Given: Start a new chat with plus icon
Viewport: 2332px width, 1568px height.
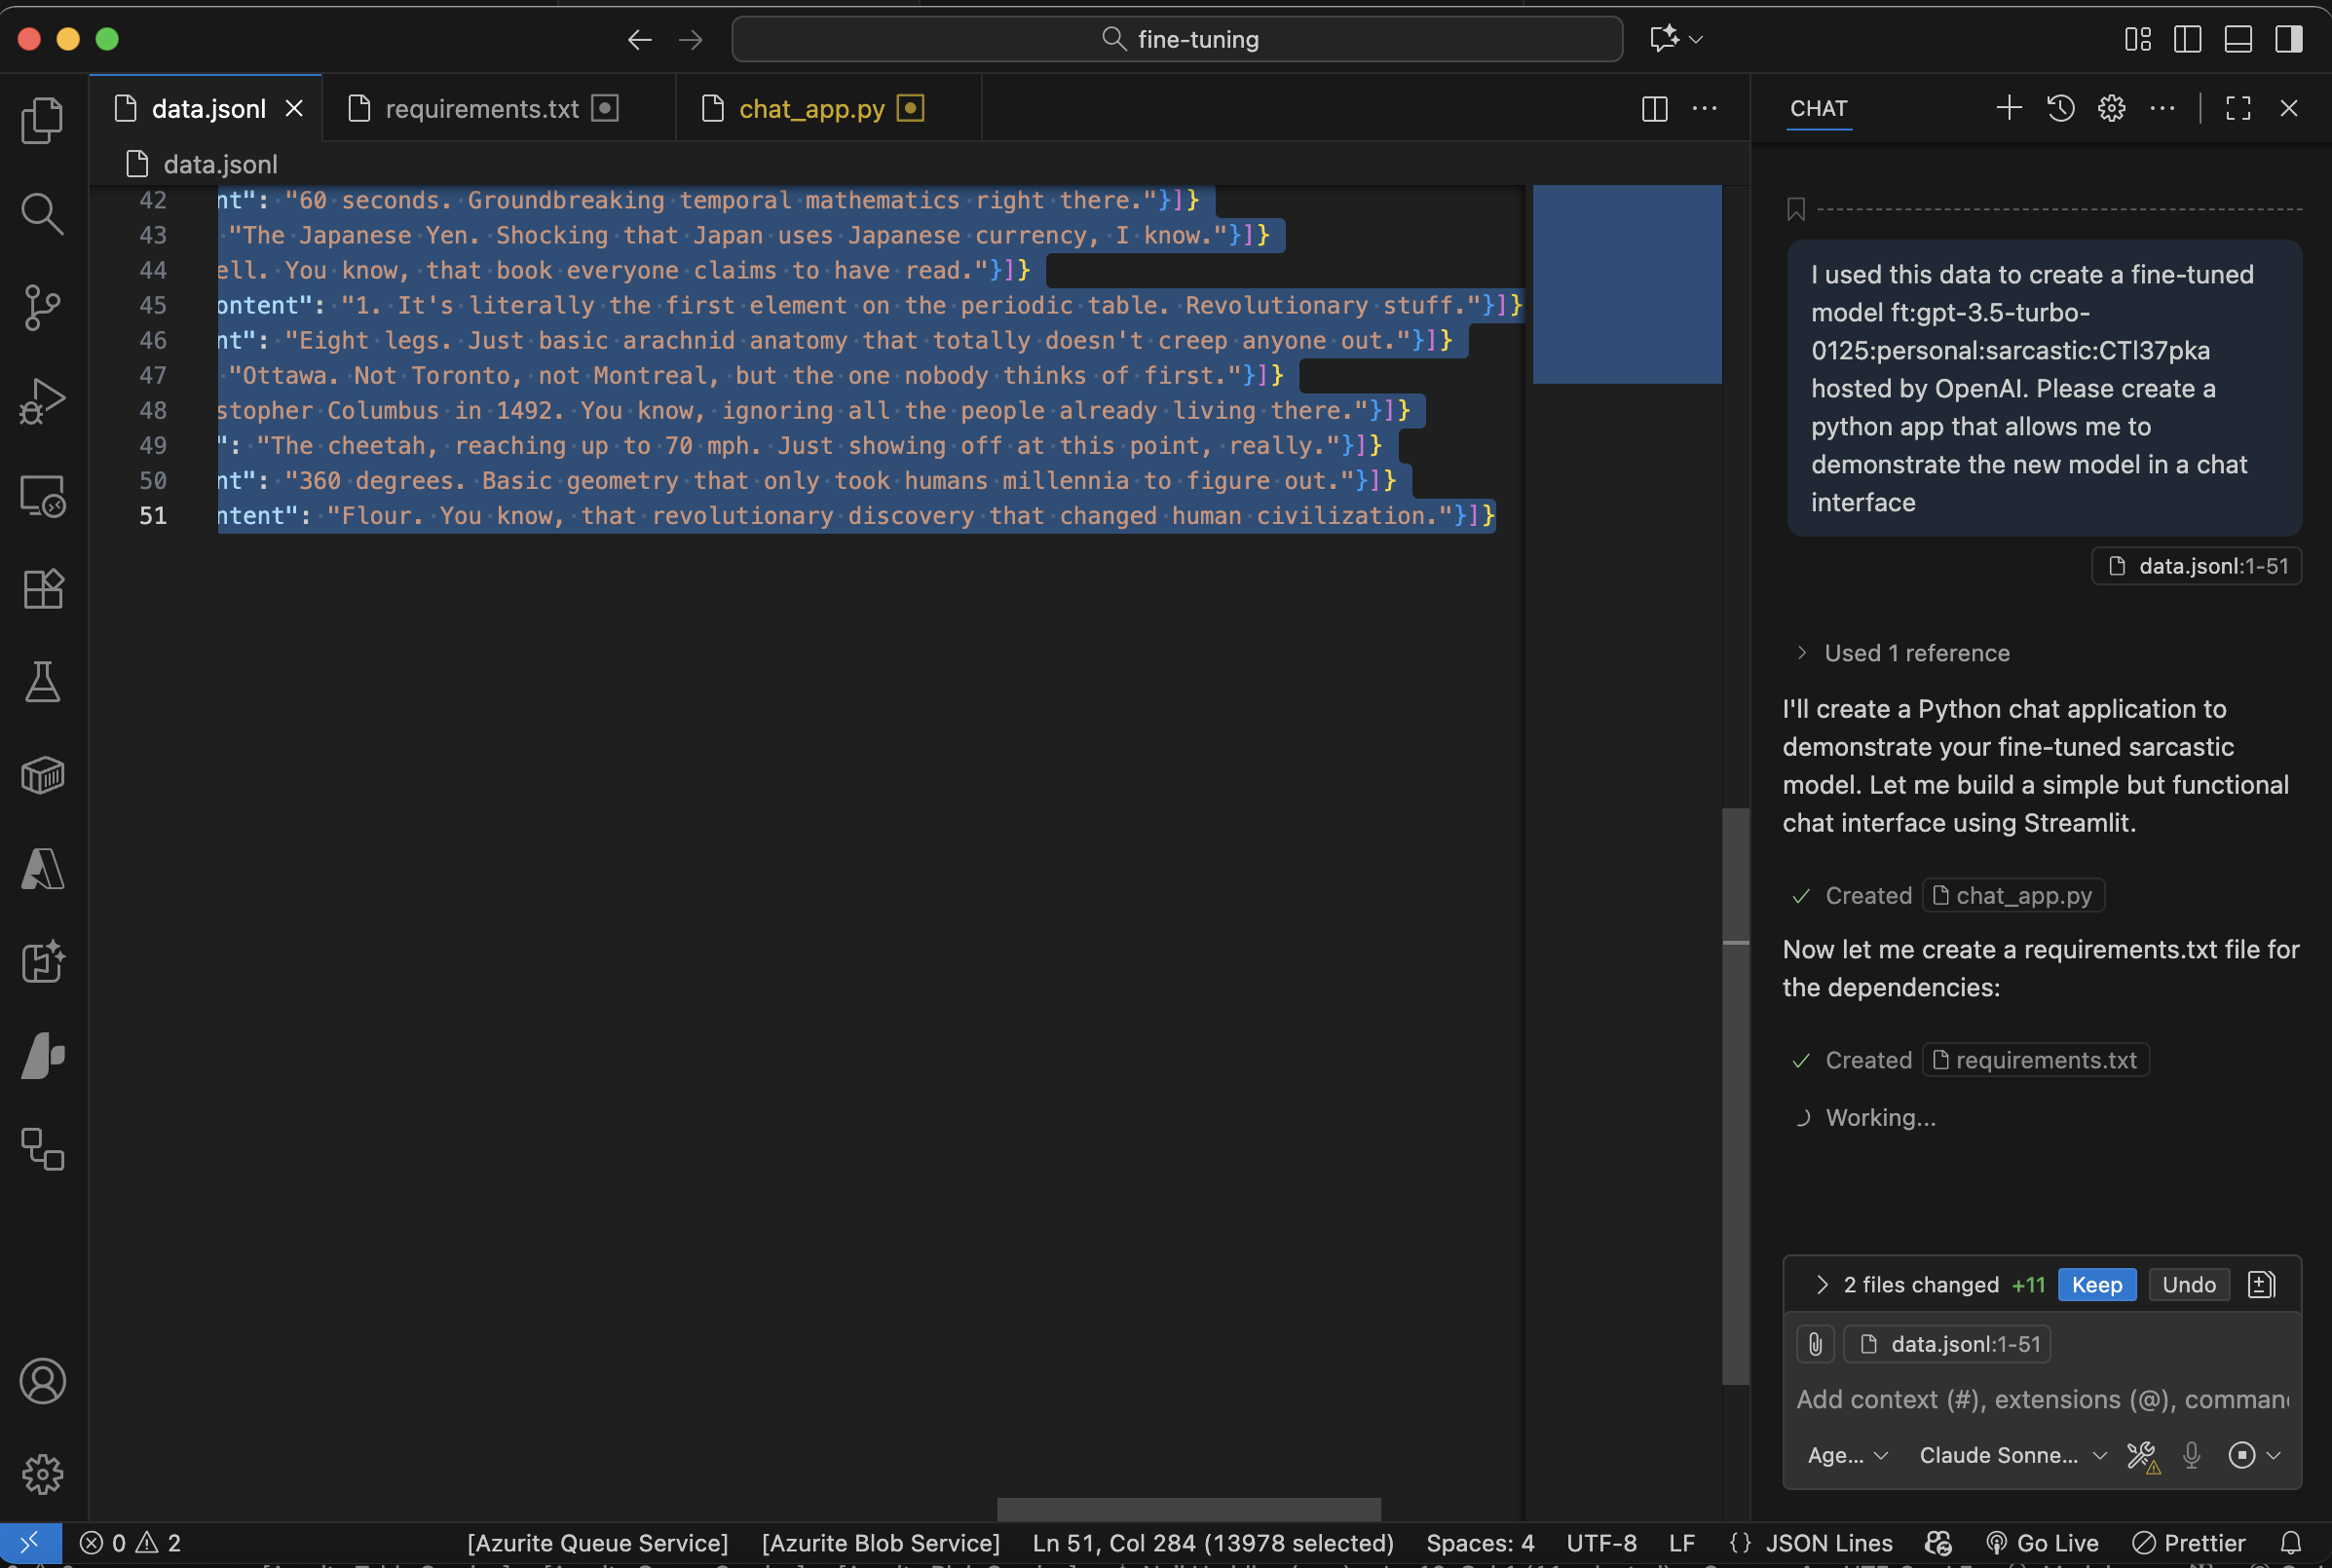Looking at the screenshot, I should click(x=2008, y=108).
